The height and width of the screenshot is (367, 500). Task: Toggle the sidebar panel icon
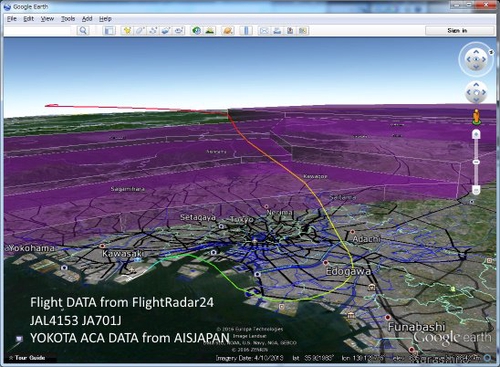(x=109, y=31)
